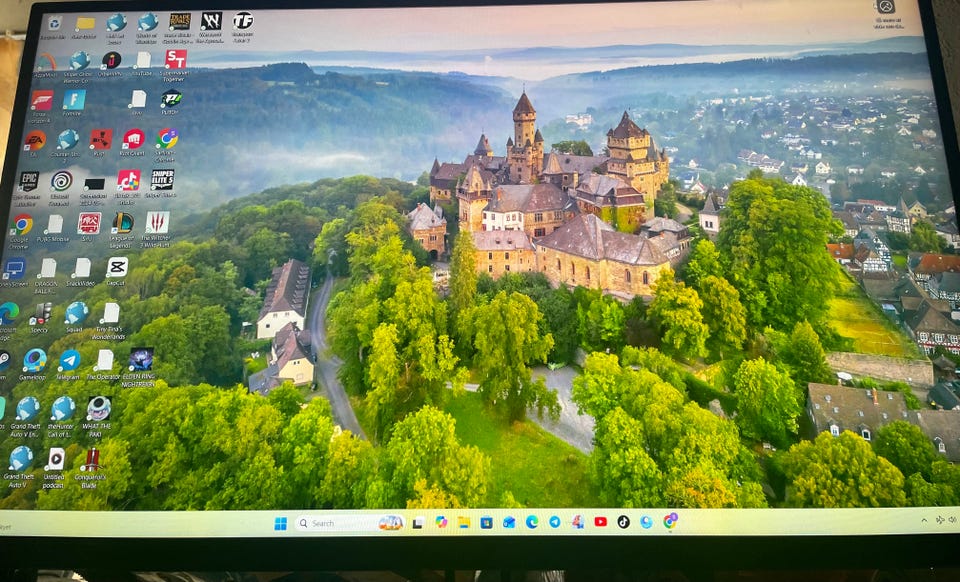This screenshot has height=582, width=960.
Task: Launch the Conqueror's Blade shortcut
Action: (91, 459)
